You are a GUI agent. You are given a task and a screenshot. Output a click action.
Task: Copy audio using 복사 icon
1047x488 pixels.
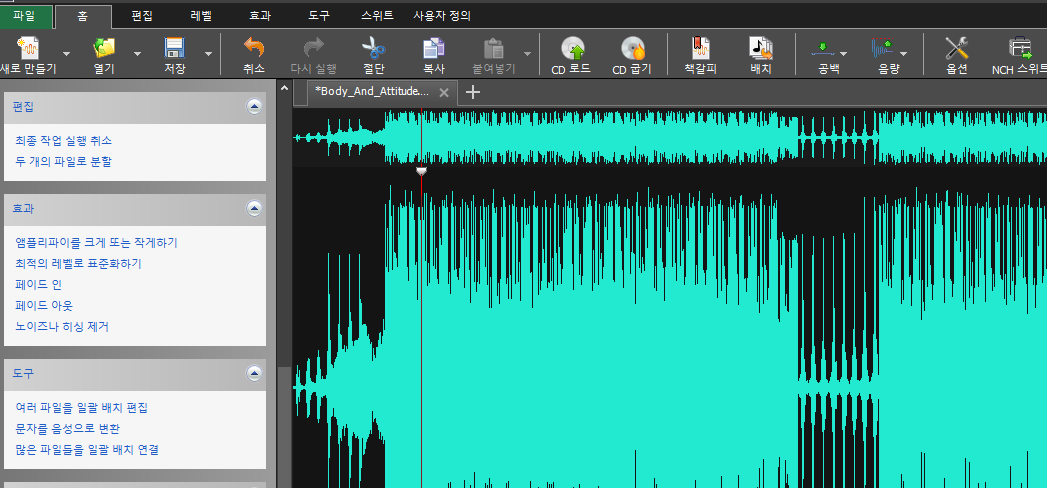pos(433,48)
